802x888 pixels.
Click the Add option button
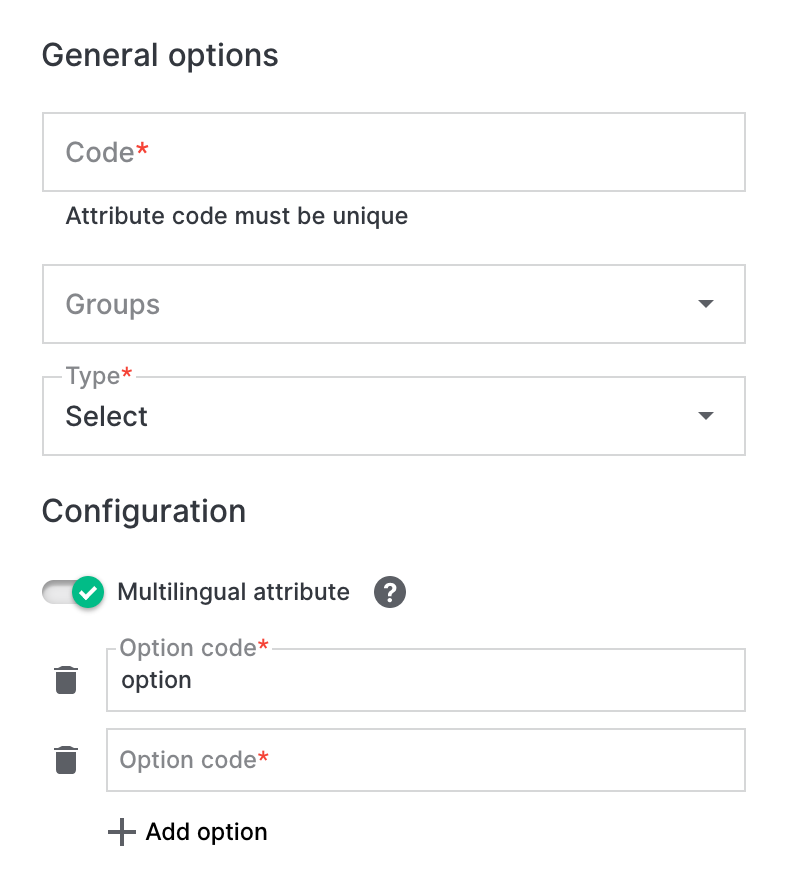point(188,831)
